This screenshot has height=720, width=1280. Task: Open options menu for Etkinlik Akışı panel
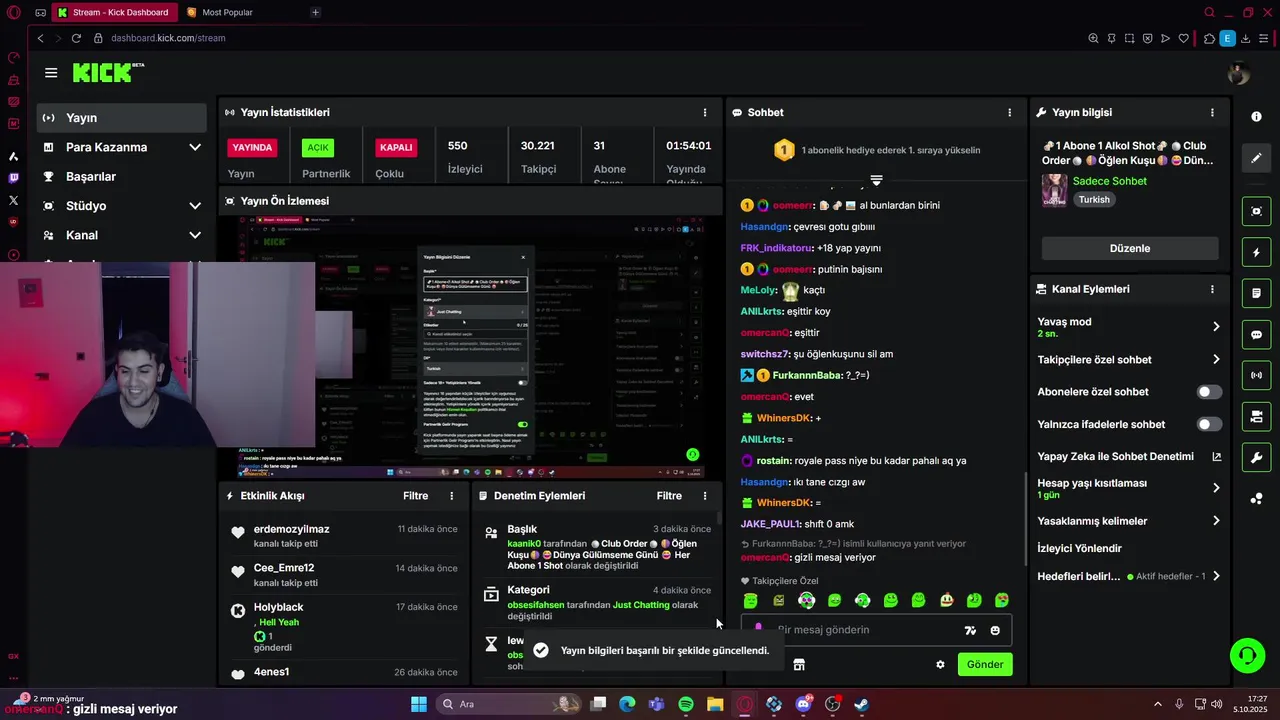(x=452, y=496)
